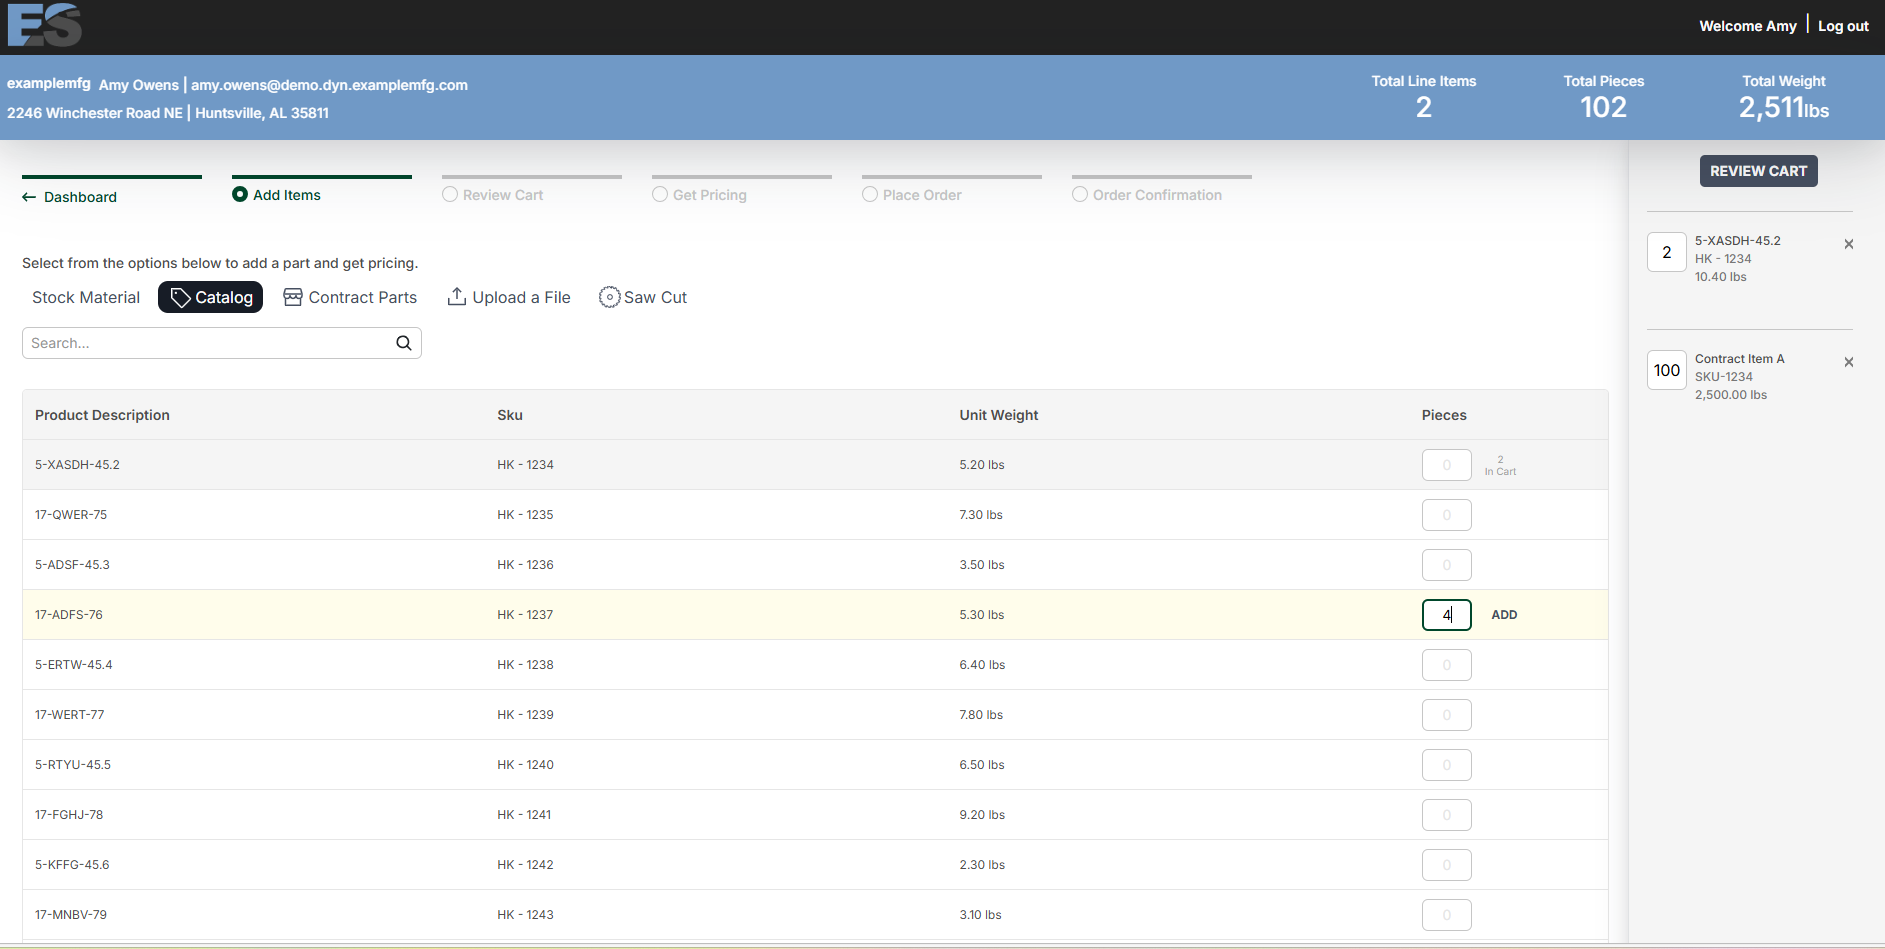Edit cart quantity box showing 100
This screenshot has height=949, width=1885.
[x=1667, y=370]
